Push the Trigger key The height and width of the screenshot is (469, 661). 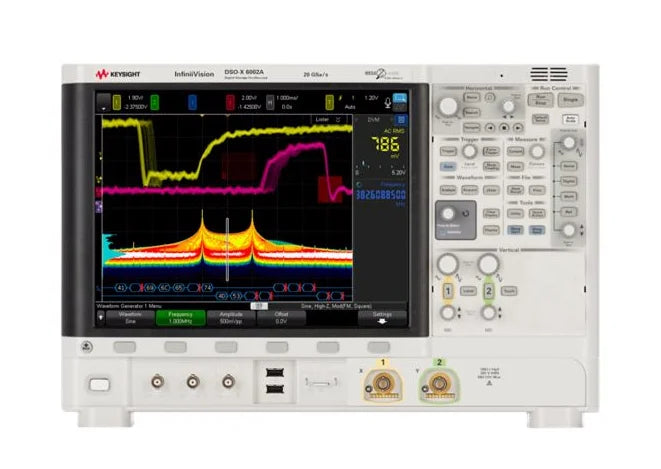coord(448,151)
